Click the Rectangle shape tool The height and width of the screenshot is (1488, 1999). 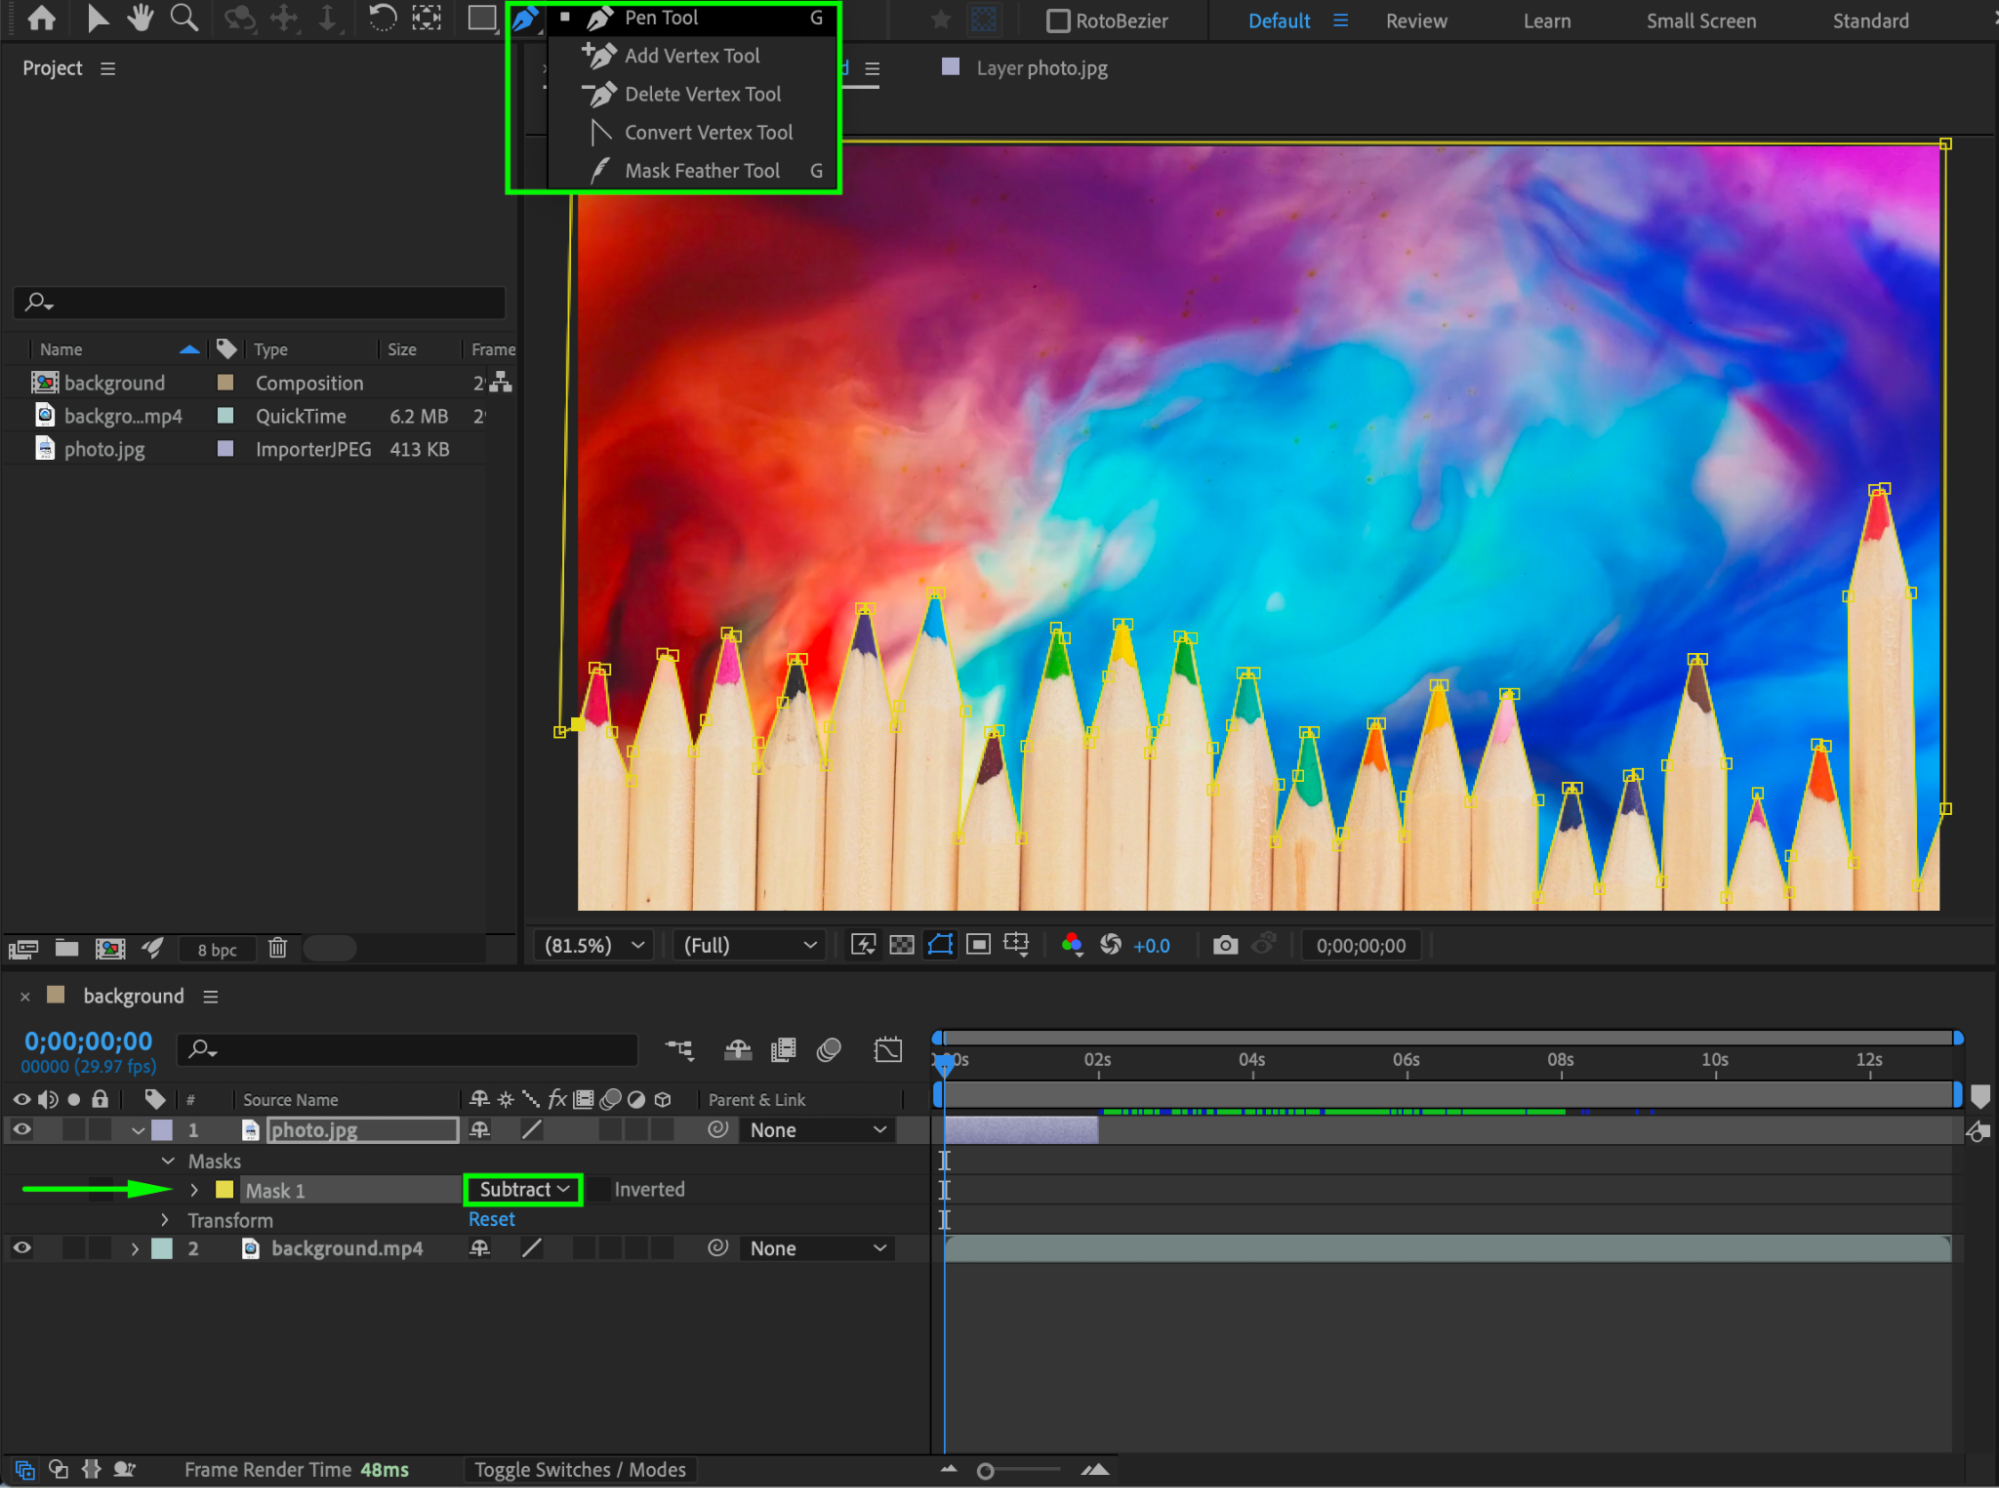(x=482, y=18)
